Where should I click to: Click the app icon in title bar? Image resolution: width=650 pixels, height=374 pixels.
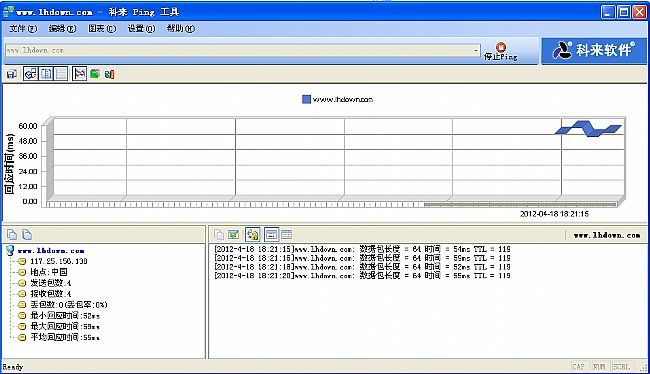click(8, 12)
